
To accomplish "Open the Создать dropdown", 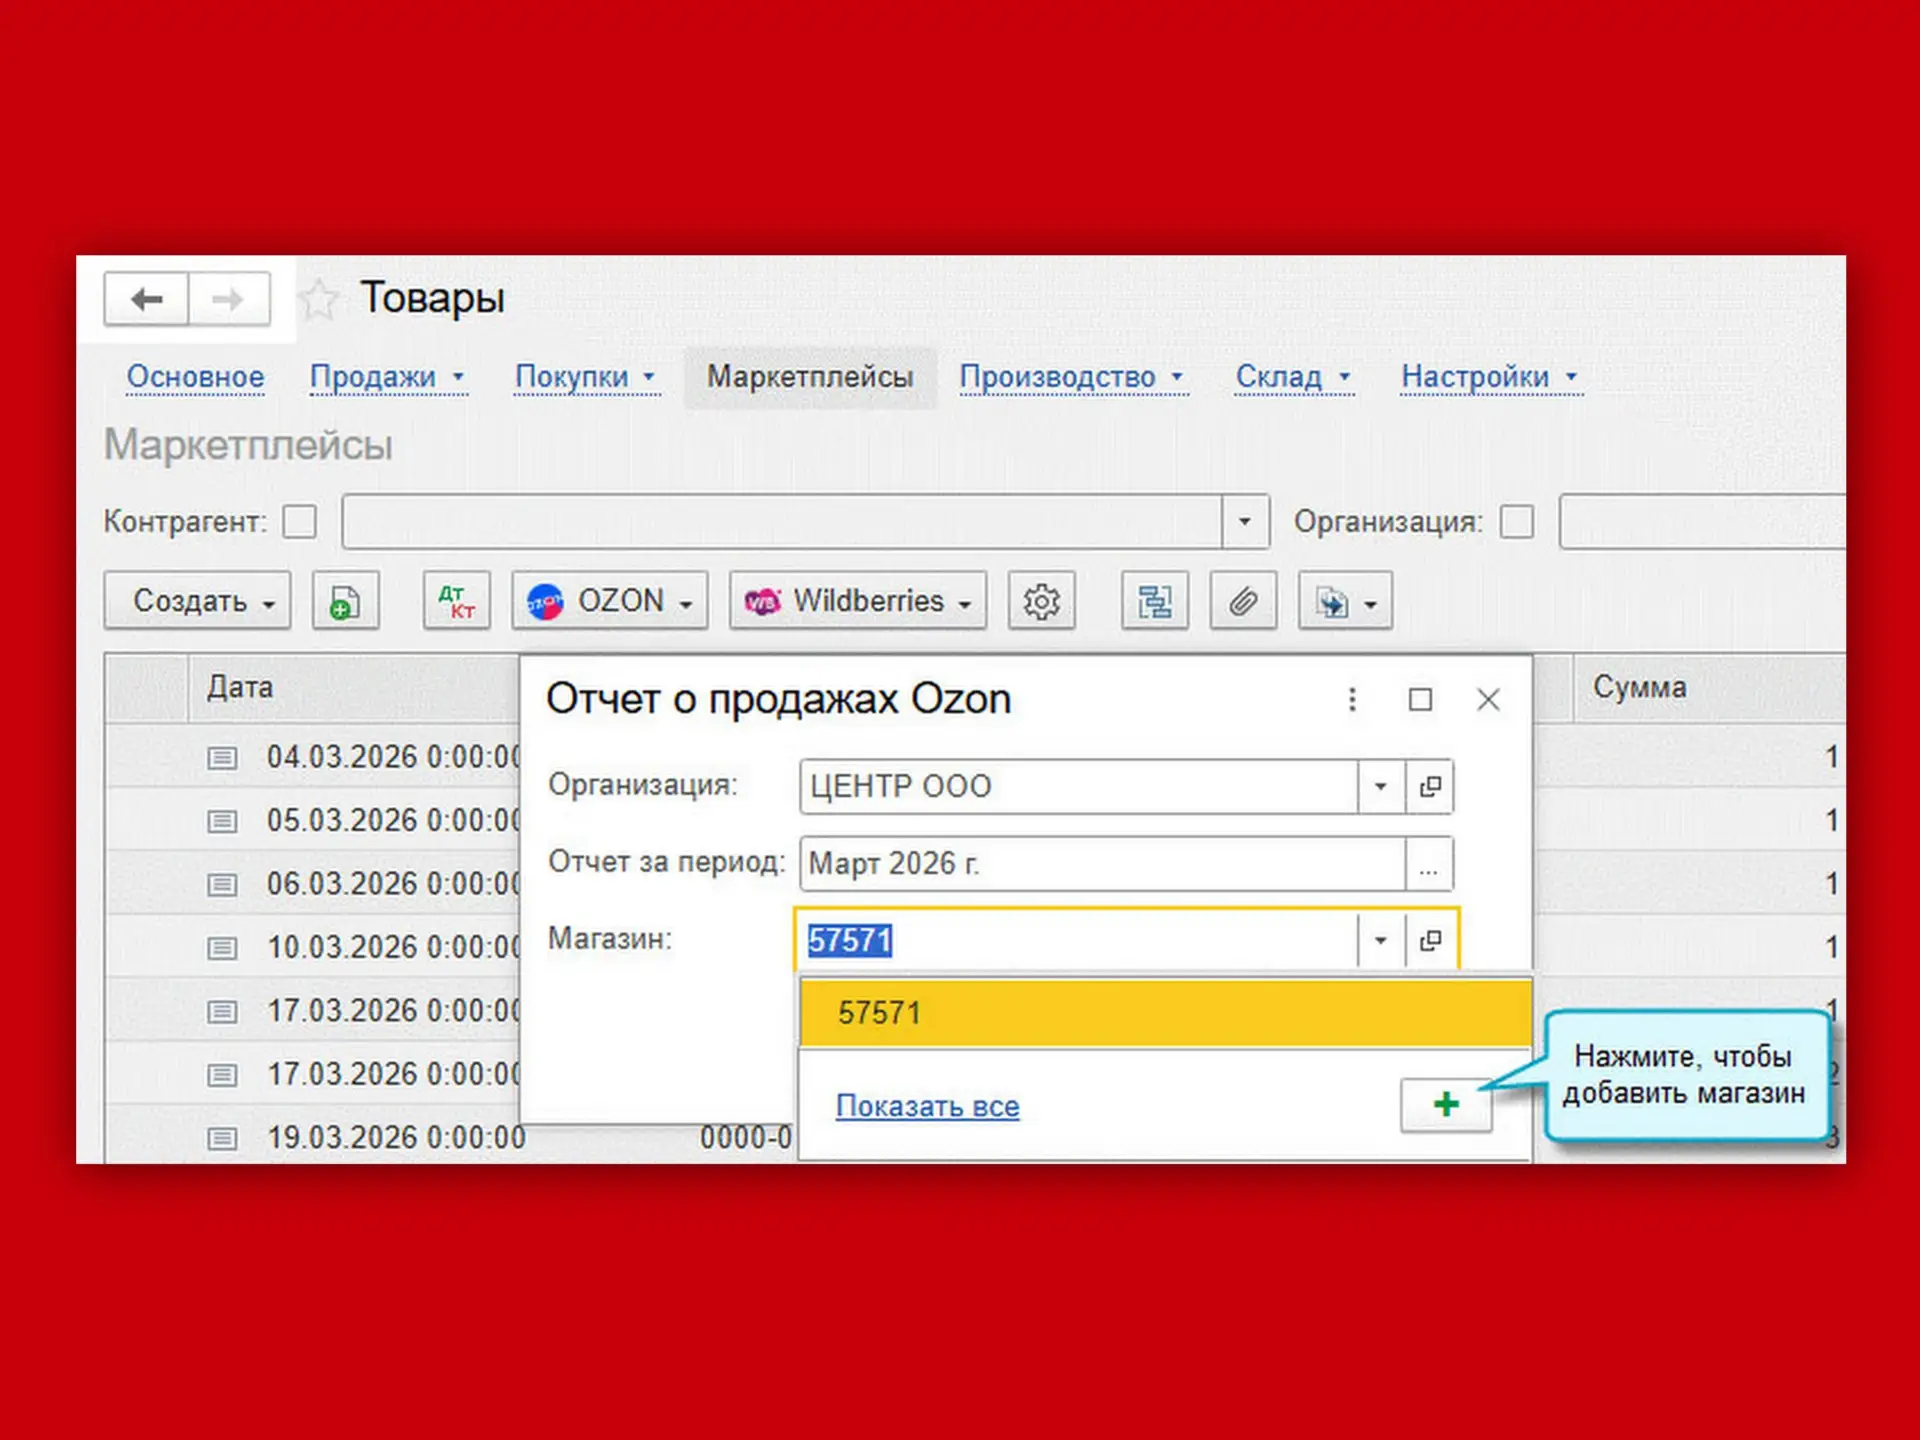I will [x=198, y=601].
